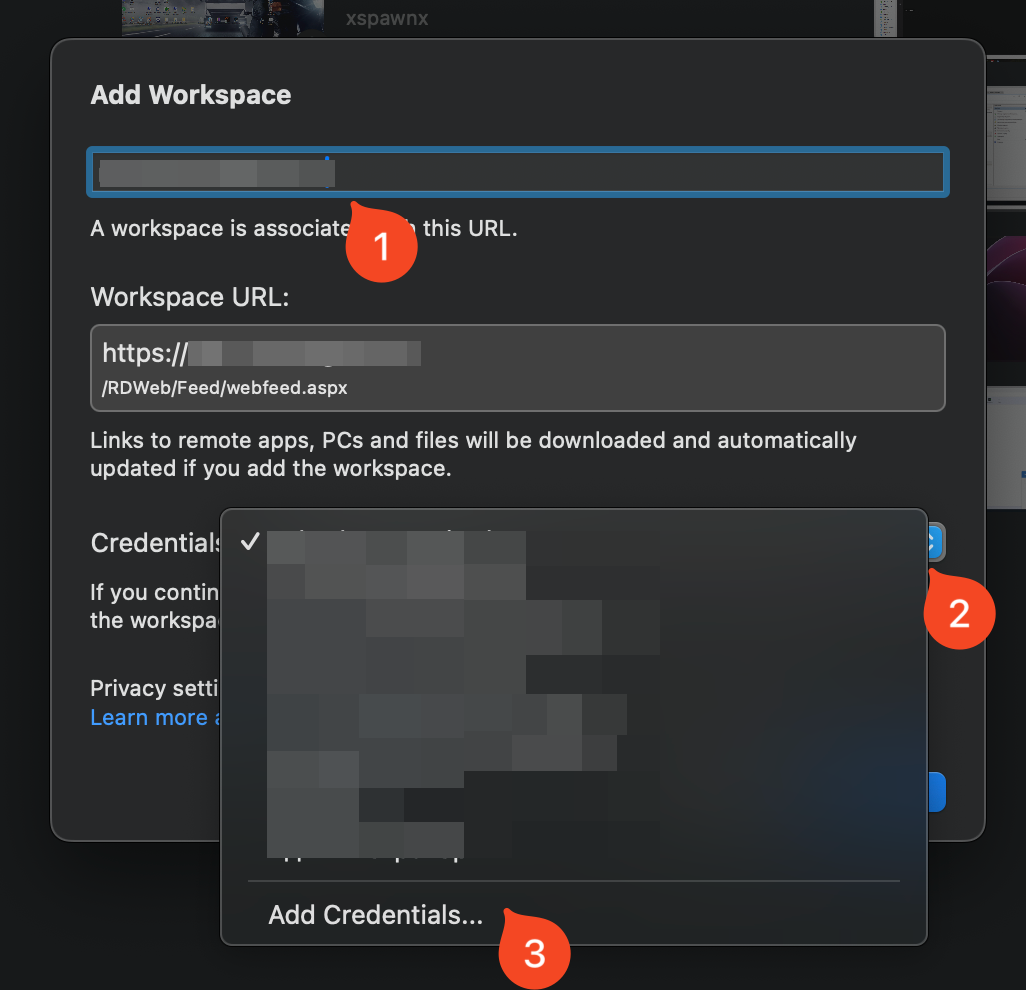Image resolution: width=1026 pixels, height=990 pixels.
Task: Choose Add Credentials... from the dropdown
Action: [375, 915]
